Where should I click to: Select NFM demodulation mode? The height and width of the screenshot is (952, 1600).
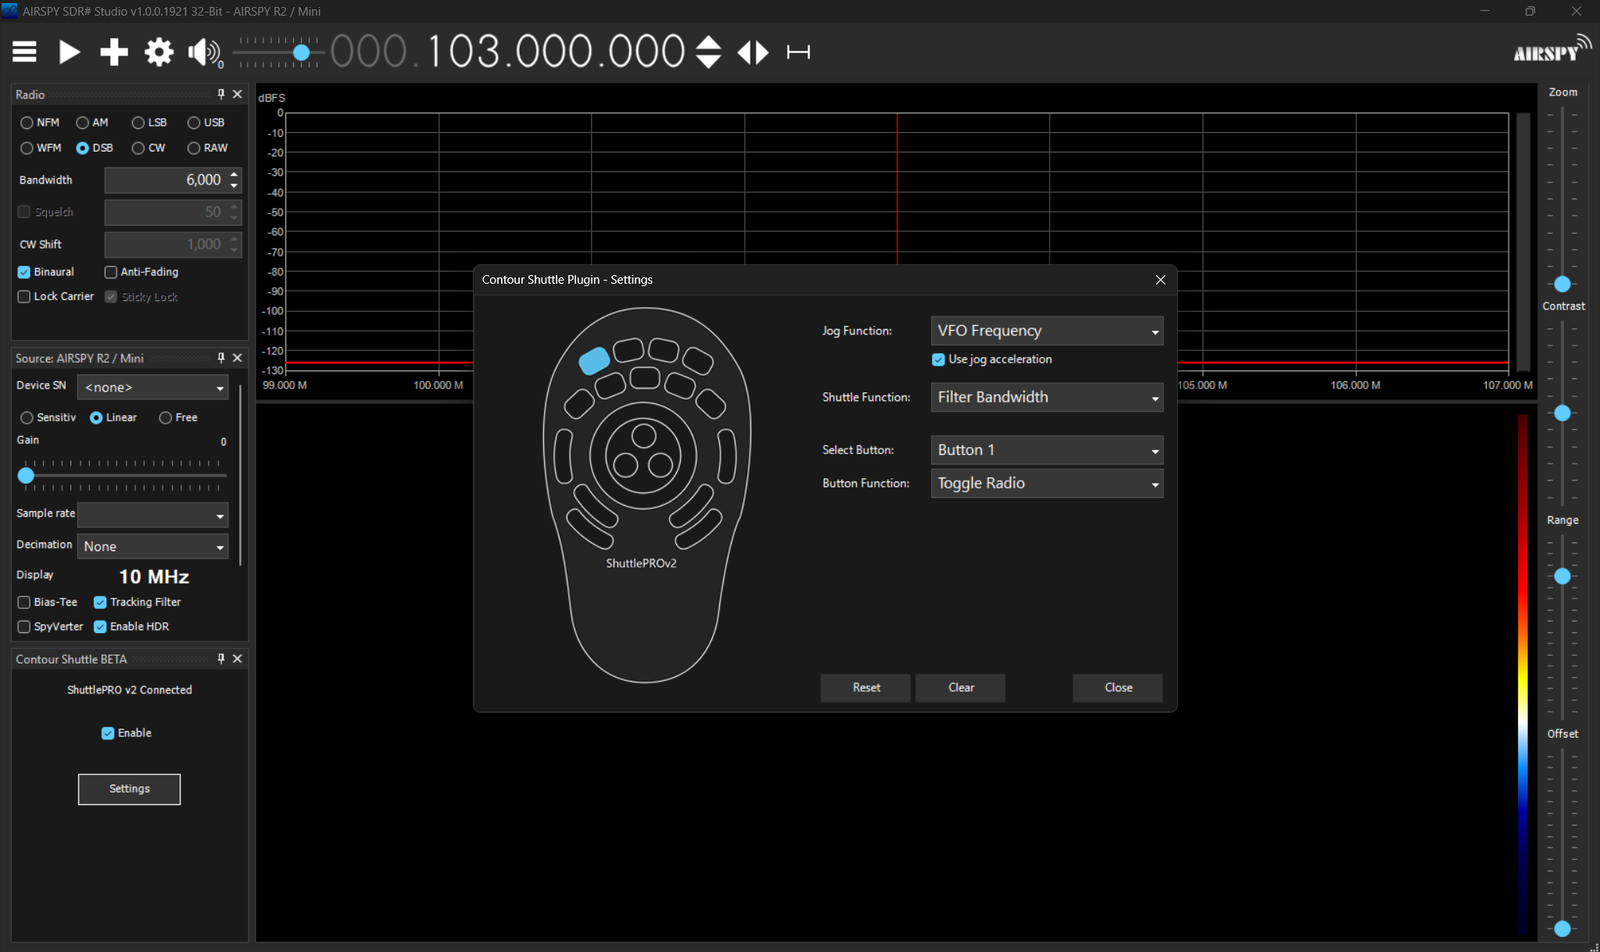39,123
